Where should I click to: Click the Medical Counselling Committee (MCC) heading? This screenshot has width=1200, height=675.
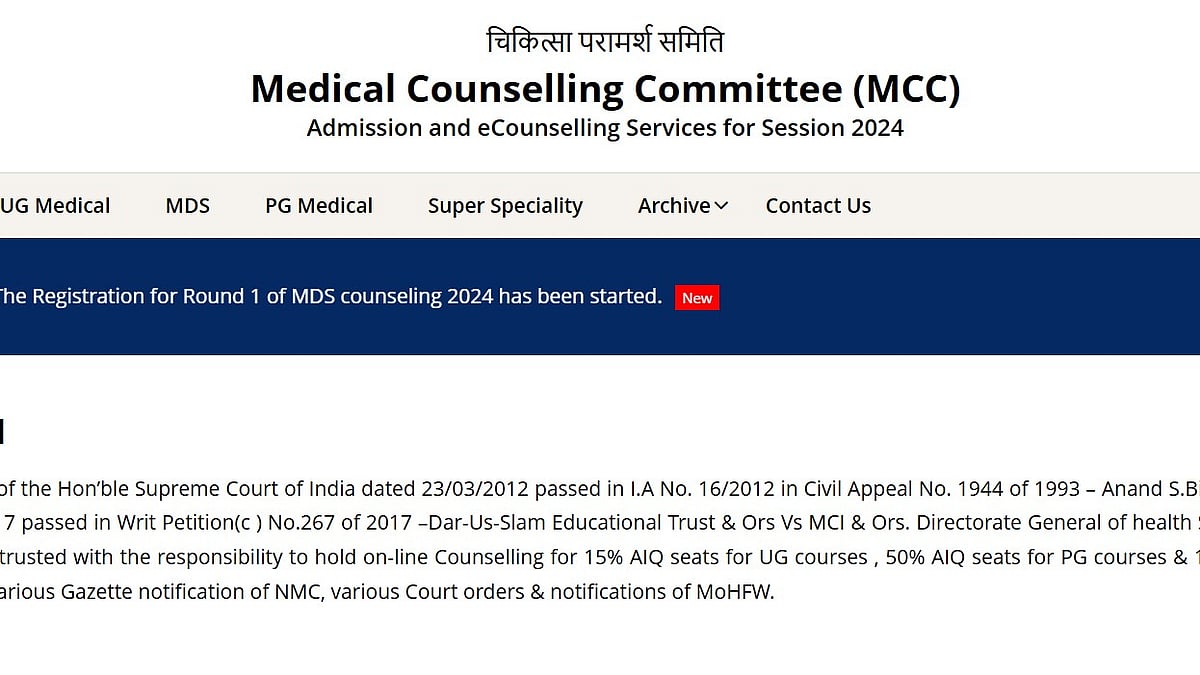tap(605, 89)
